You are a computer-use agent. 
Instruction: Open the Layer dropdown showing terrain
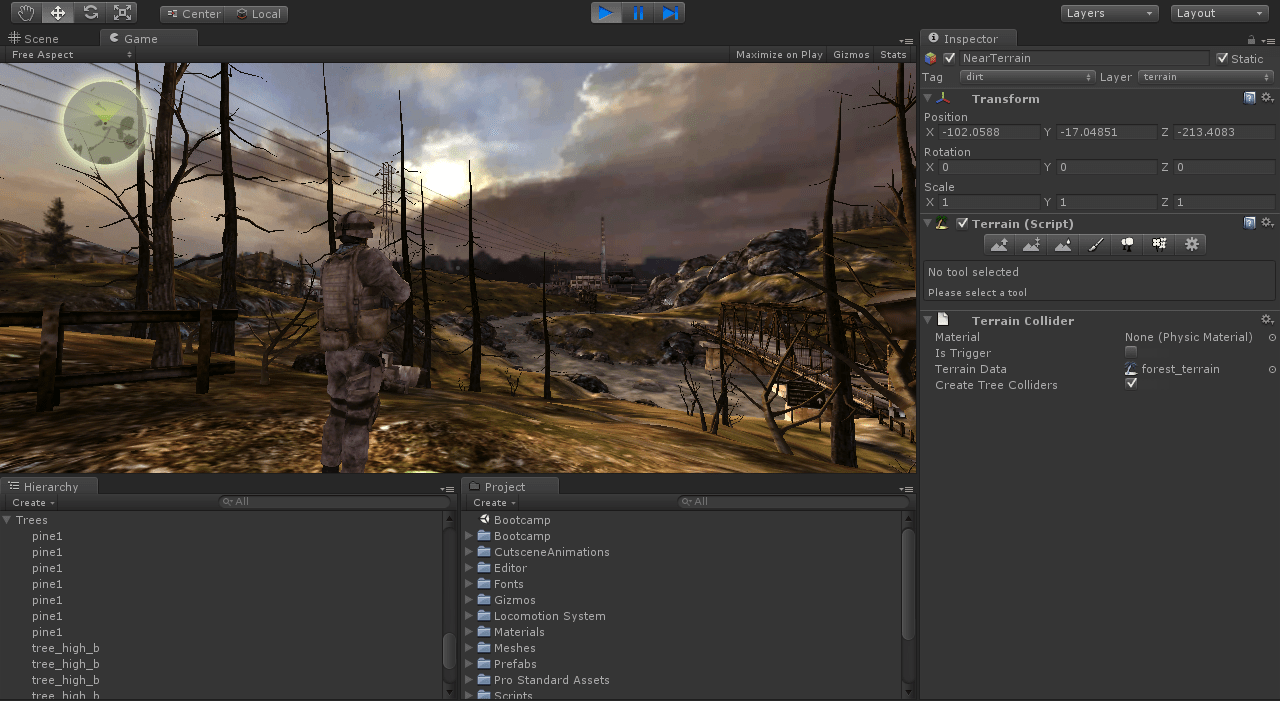[x=1205, y=77]
